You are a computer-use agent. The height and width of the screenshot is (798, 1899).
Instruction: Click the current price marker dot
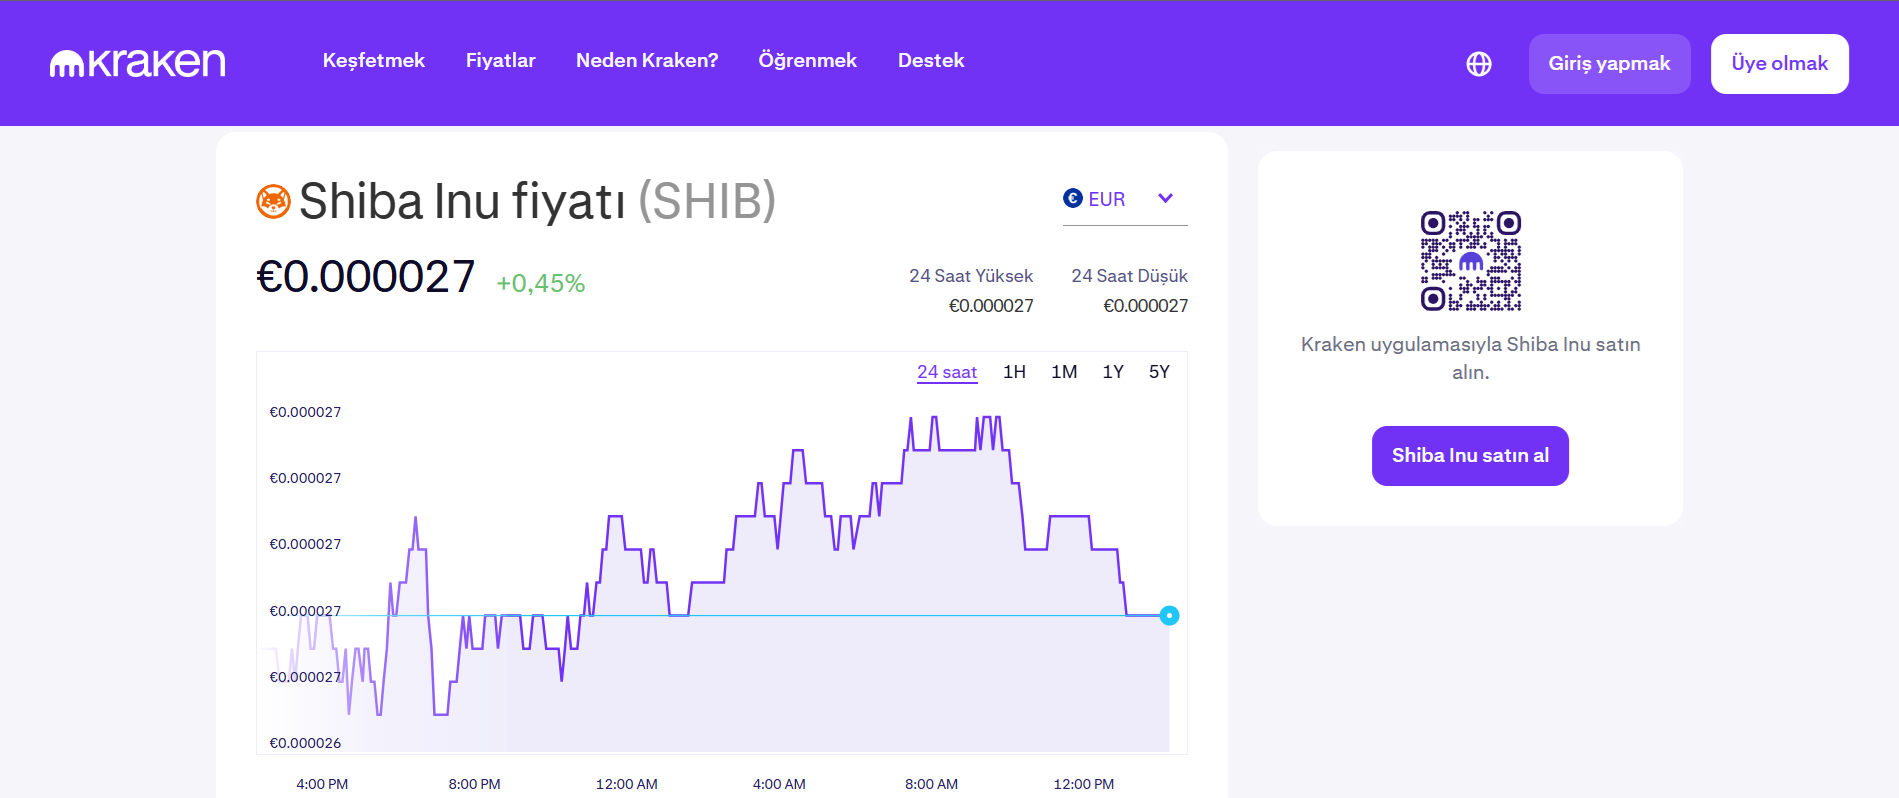point(1169,616)
